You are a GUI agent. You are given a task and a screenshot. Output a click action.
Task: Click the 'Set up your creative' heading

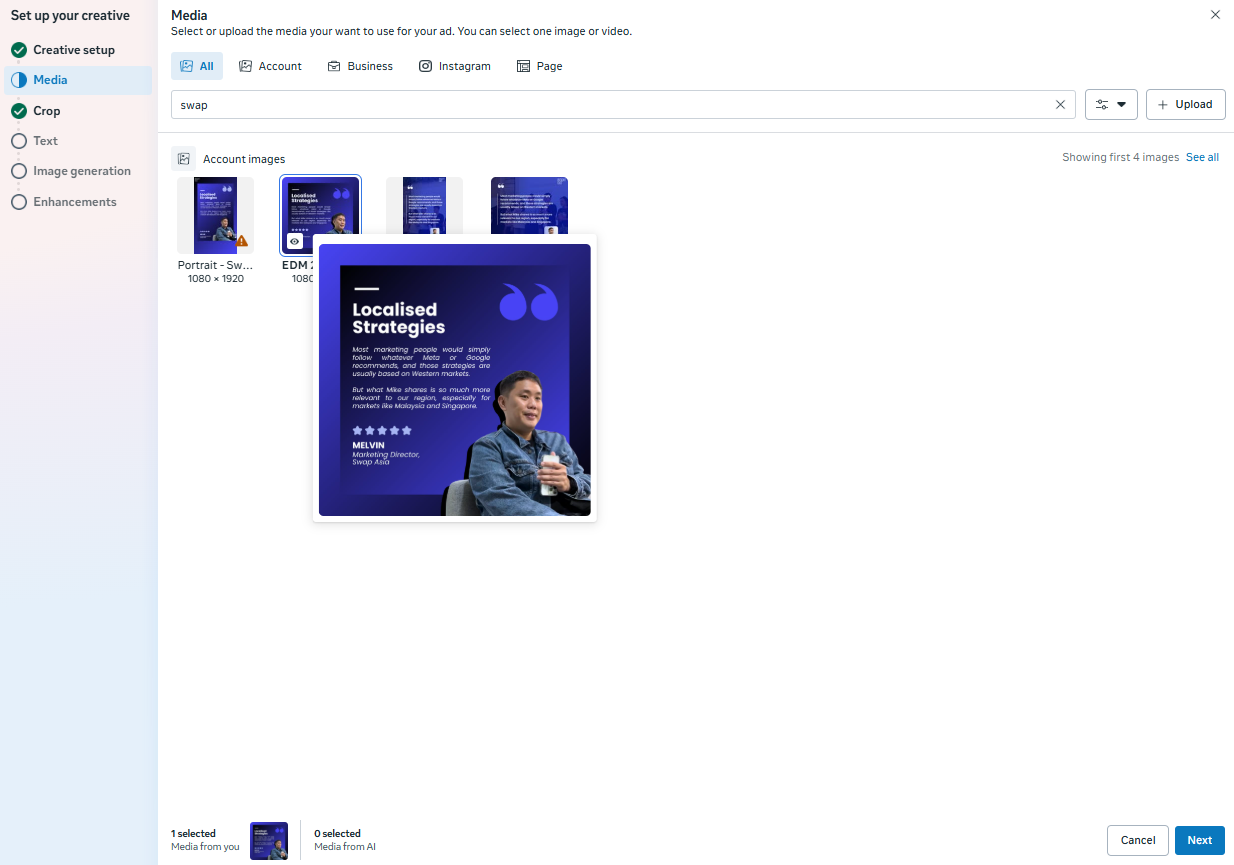(x=70, y=15)
